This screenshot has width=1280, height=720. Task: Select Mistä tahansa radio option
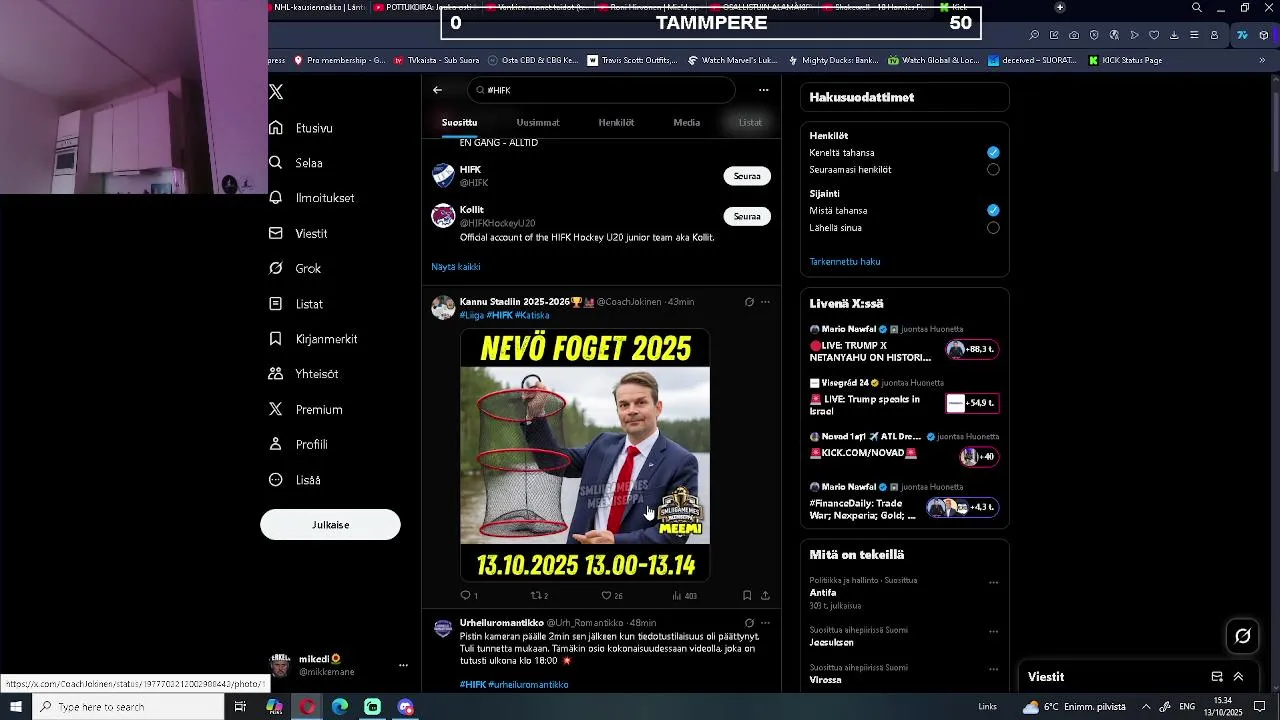pos(993,211)
